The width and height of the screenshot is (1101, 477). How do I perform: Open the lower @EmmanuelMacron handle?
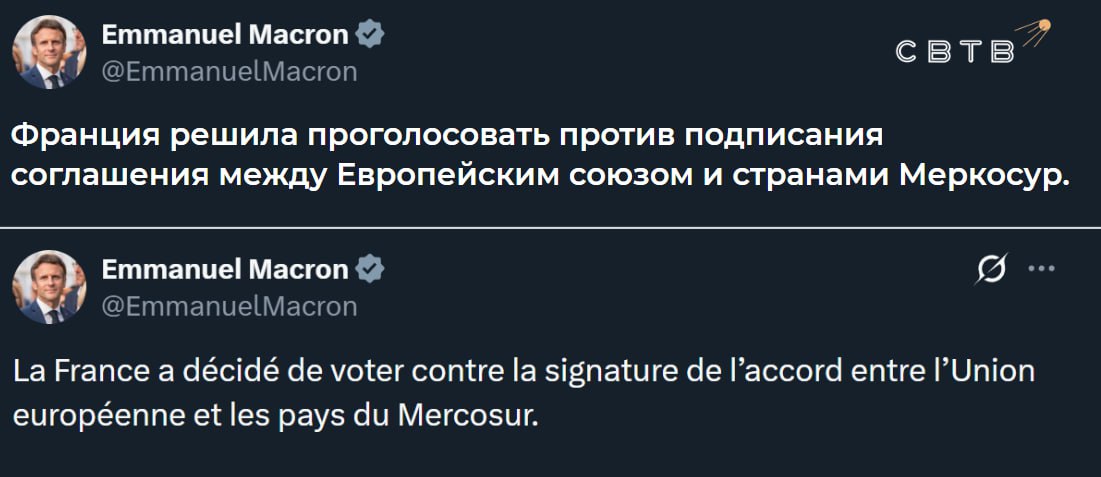(x=229, y=305)
